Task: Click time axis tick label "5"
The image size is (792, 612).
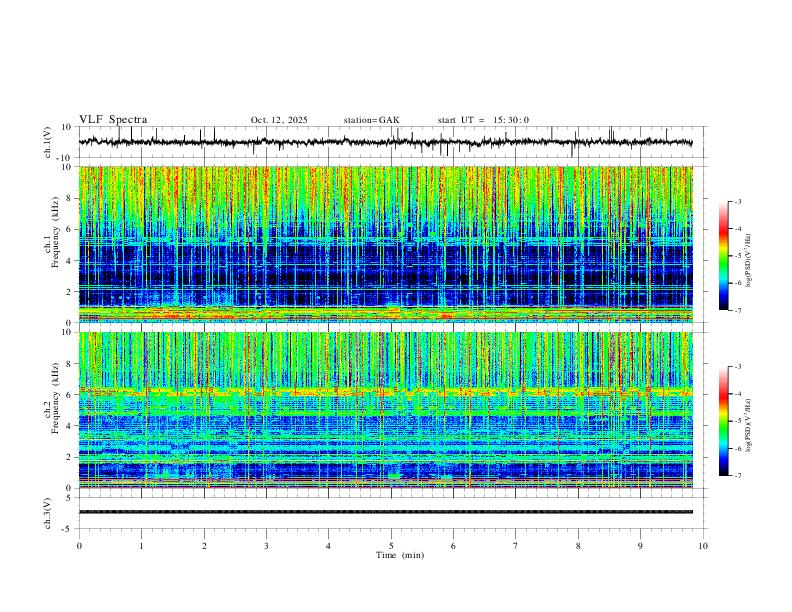Action: click(x=391, y=546)
